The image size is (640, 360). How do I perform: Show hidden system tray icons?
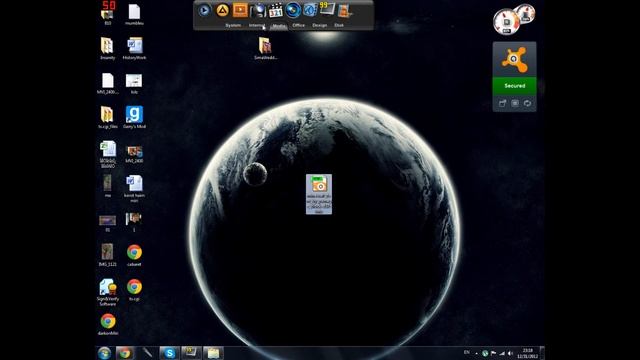pos(476,353)
